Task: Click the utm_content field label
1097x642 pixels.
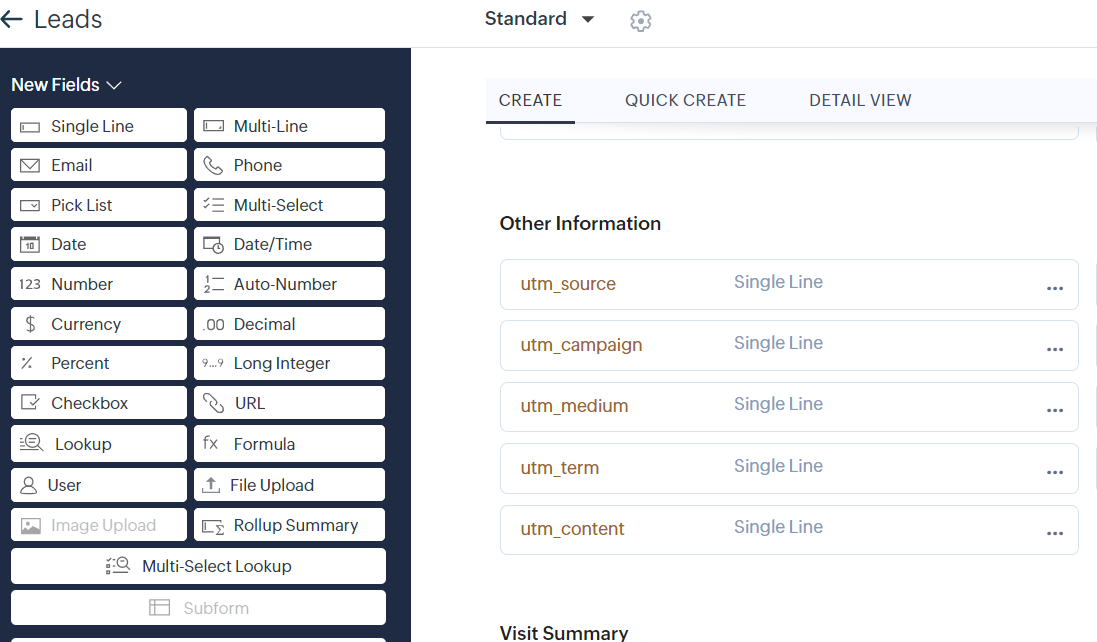Action: [x=572, y=529]
